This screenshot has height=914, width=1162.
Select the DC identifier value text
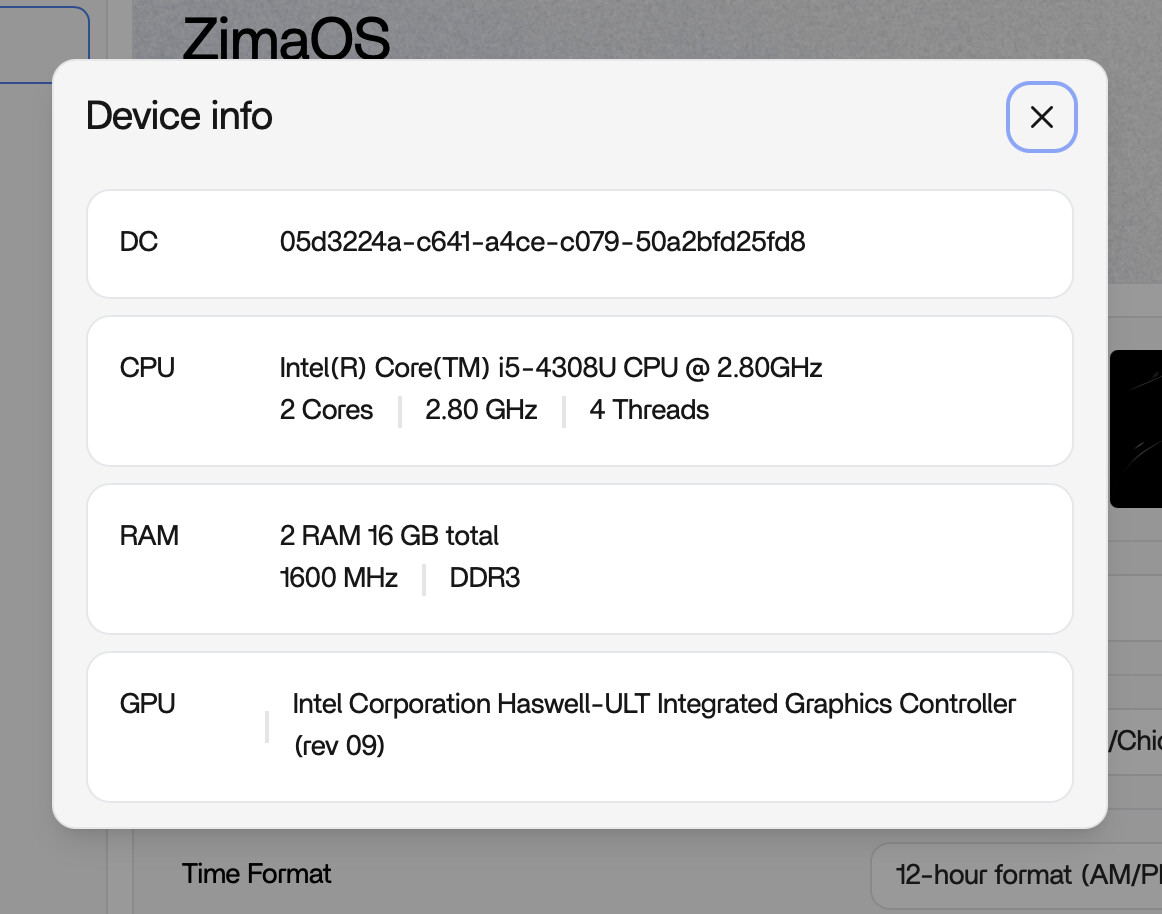542,242
